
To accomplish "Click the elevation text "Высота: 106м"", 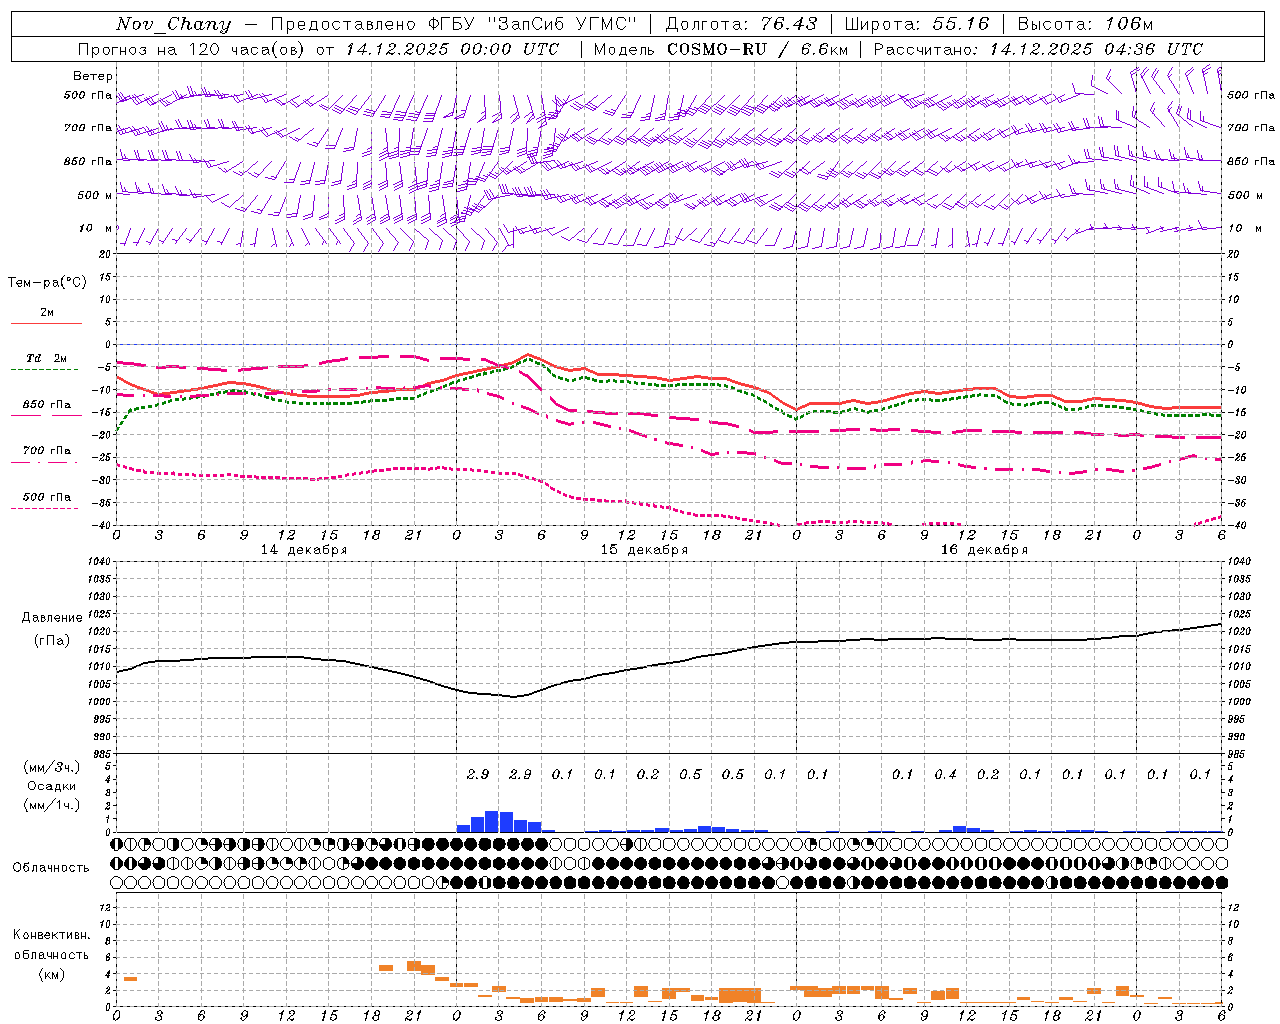I will (x=1085, y=24).
